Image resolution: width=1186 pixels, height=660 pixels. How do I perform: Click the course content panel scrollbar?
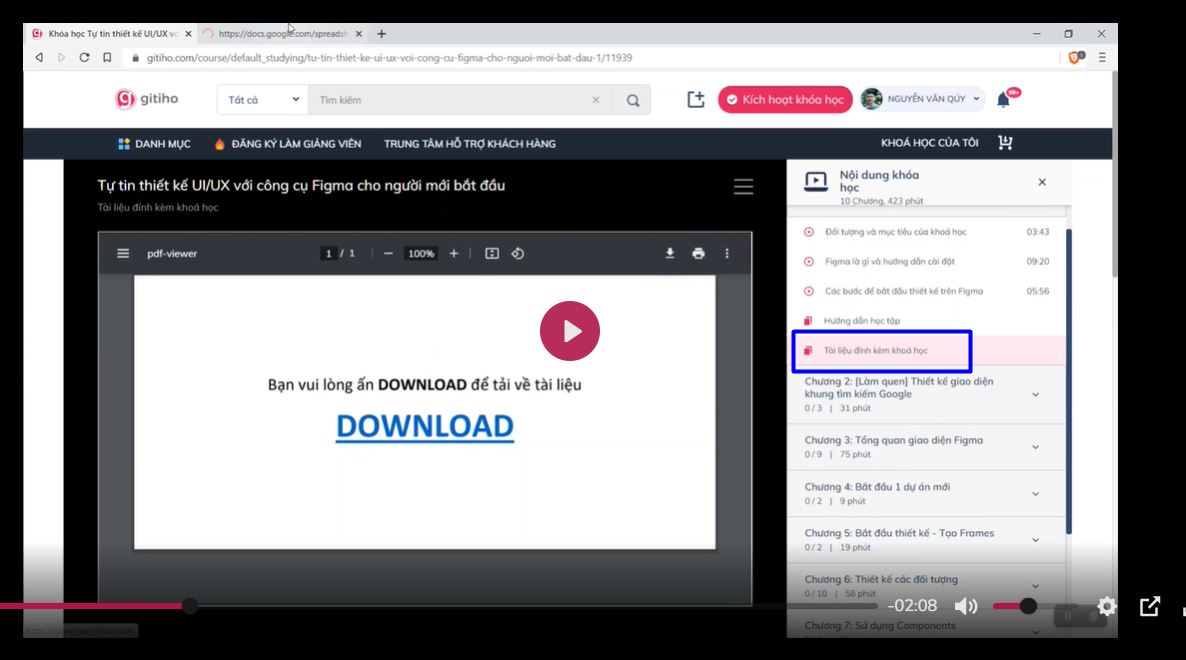pos(1069,382)
